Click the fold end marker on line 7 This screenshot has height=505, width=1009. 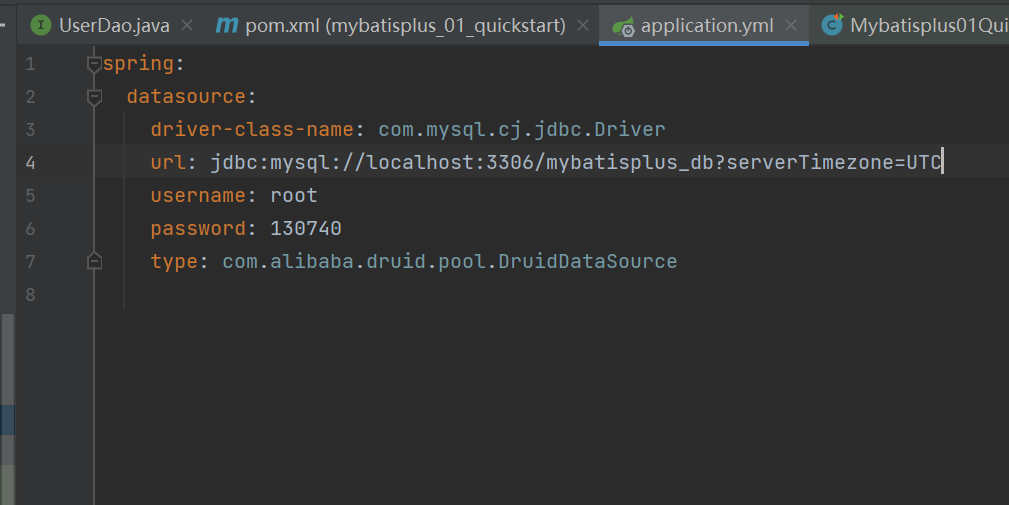click(94, 261)
